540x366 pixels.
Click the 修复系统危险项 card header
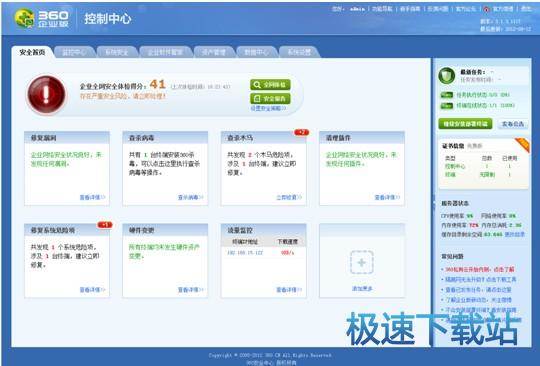tap(67, 230)
